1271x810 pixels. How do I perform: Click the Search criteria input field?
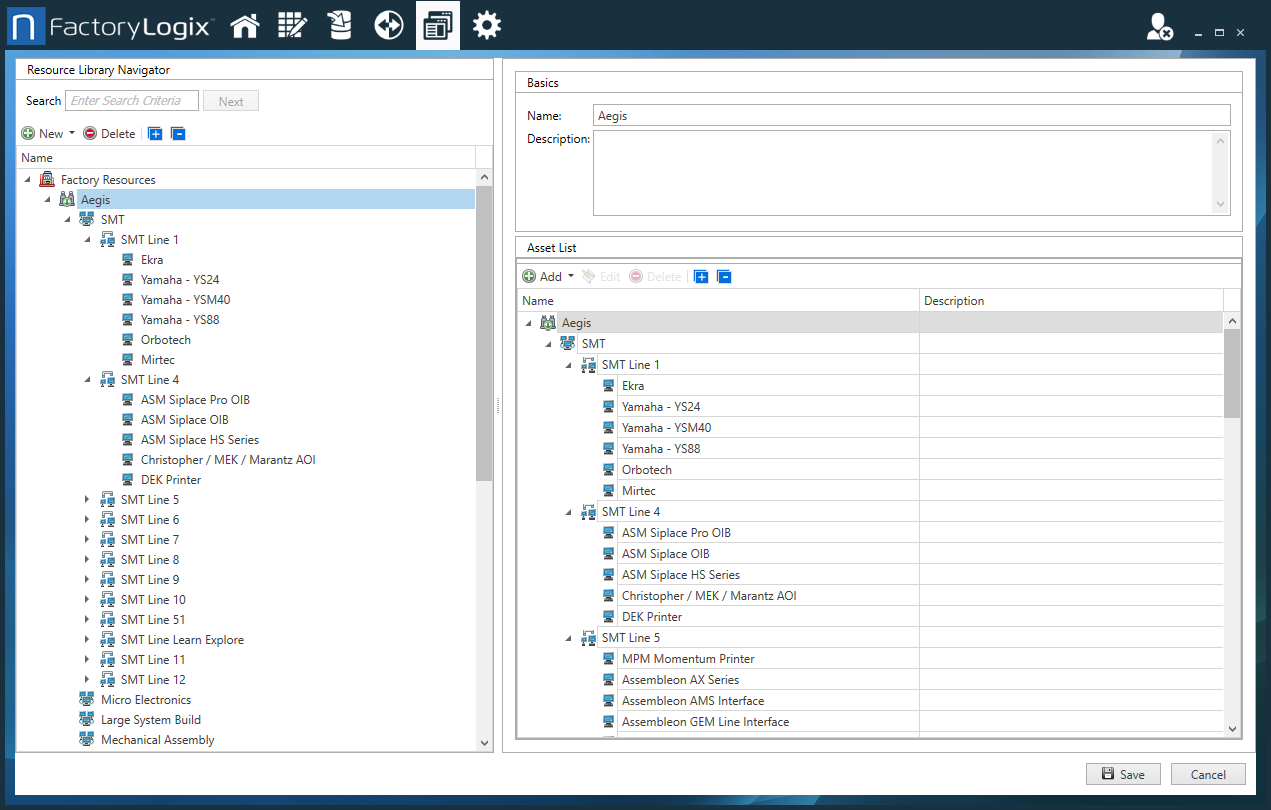pyautogui.click(x=132, y=101)
